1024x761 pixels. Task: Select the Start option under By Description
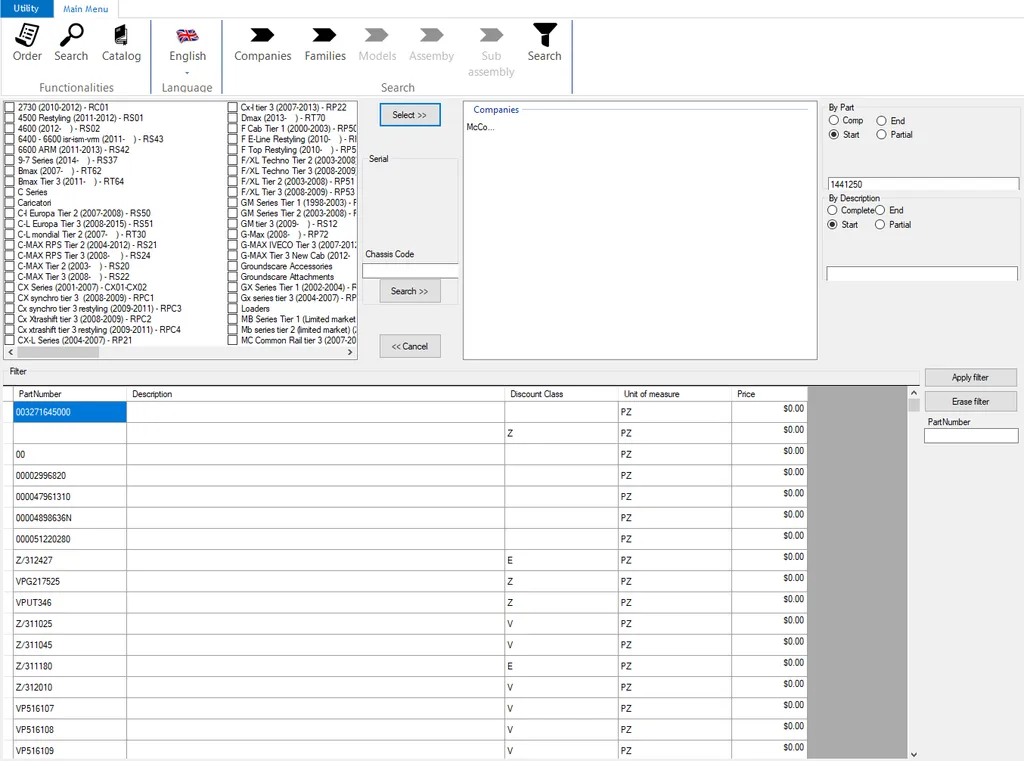[x=832, y=225]
